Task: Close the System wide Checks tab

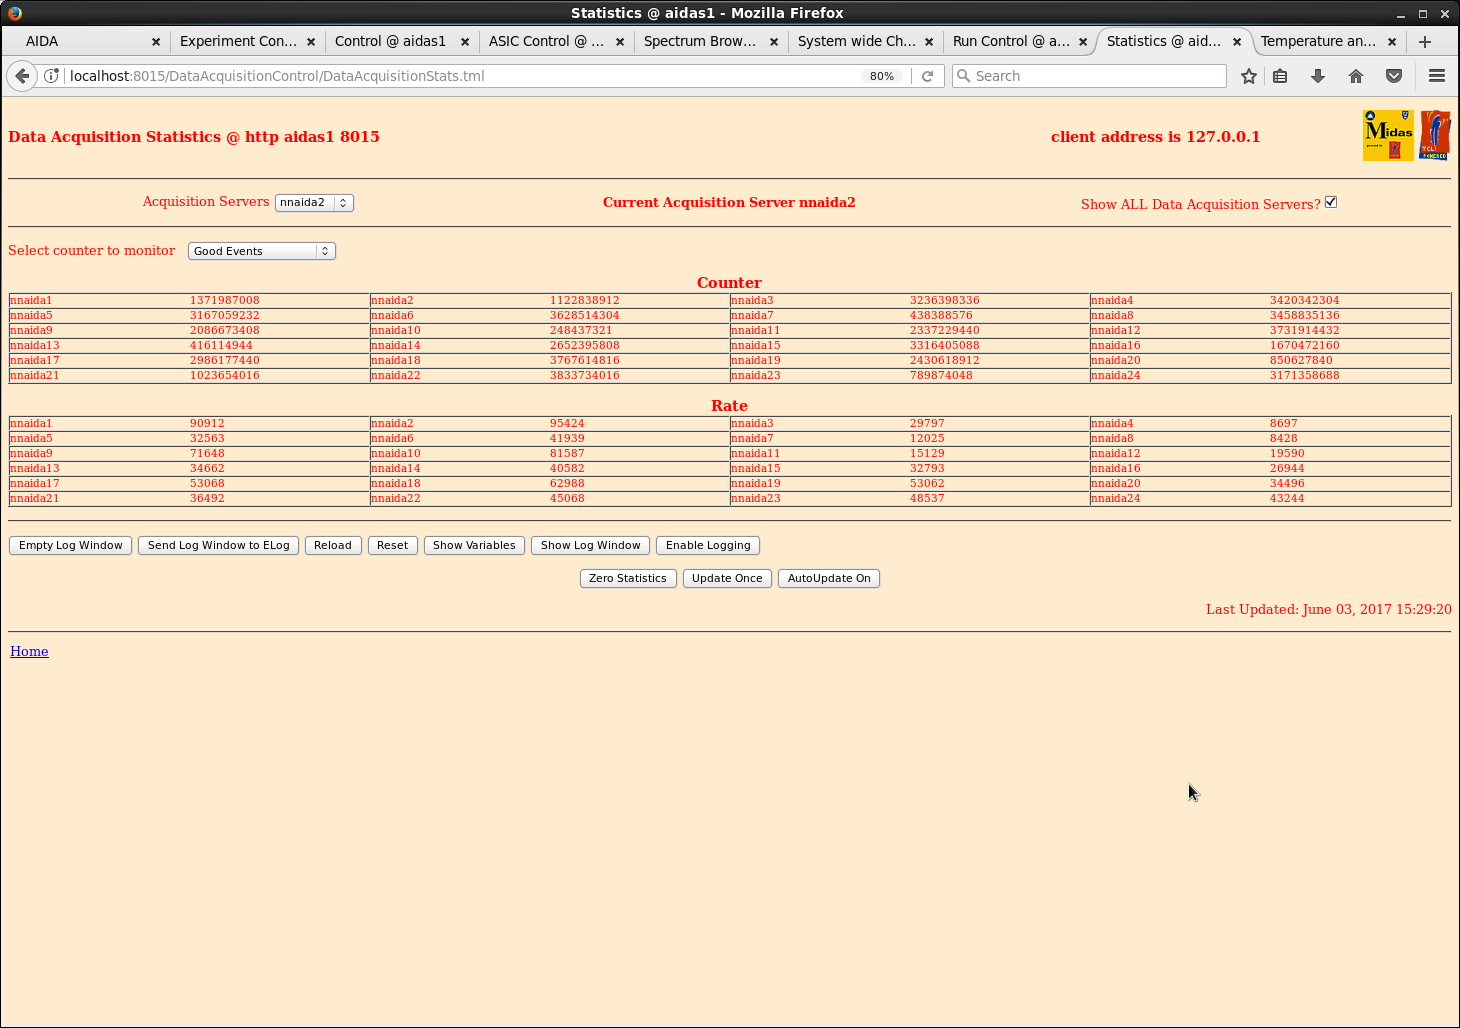Action: coord(929,42)
